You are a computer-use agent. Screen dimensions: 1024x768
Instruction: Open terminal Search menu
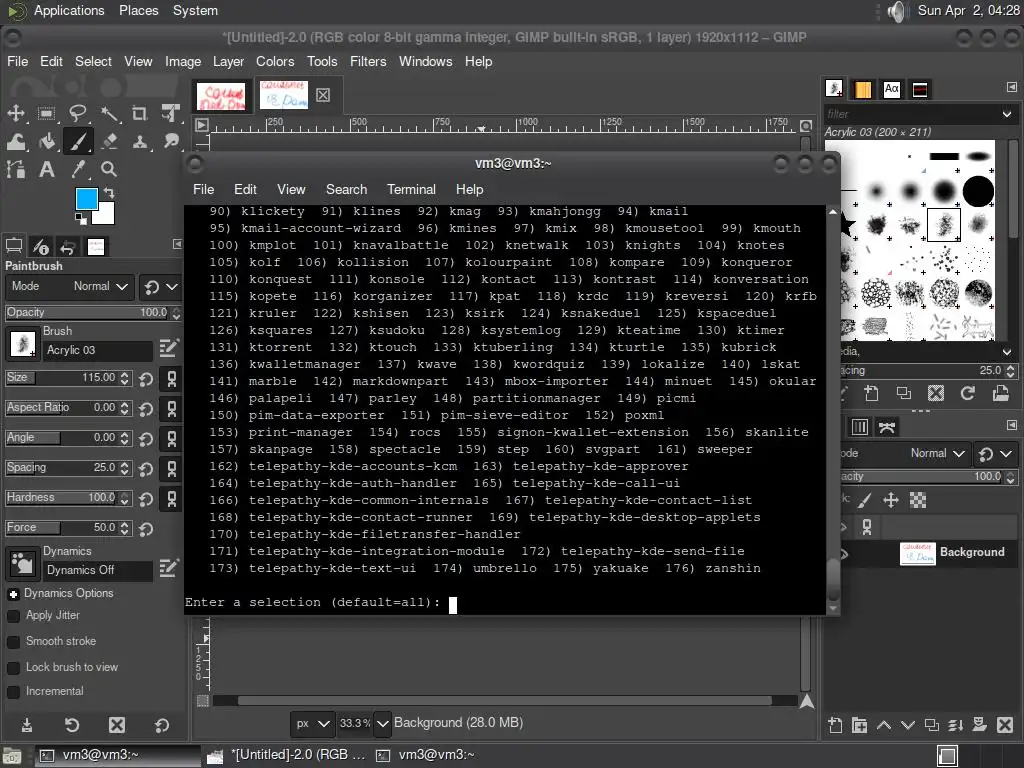tap(346, 189)
